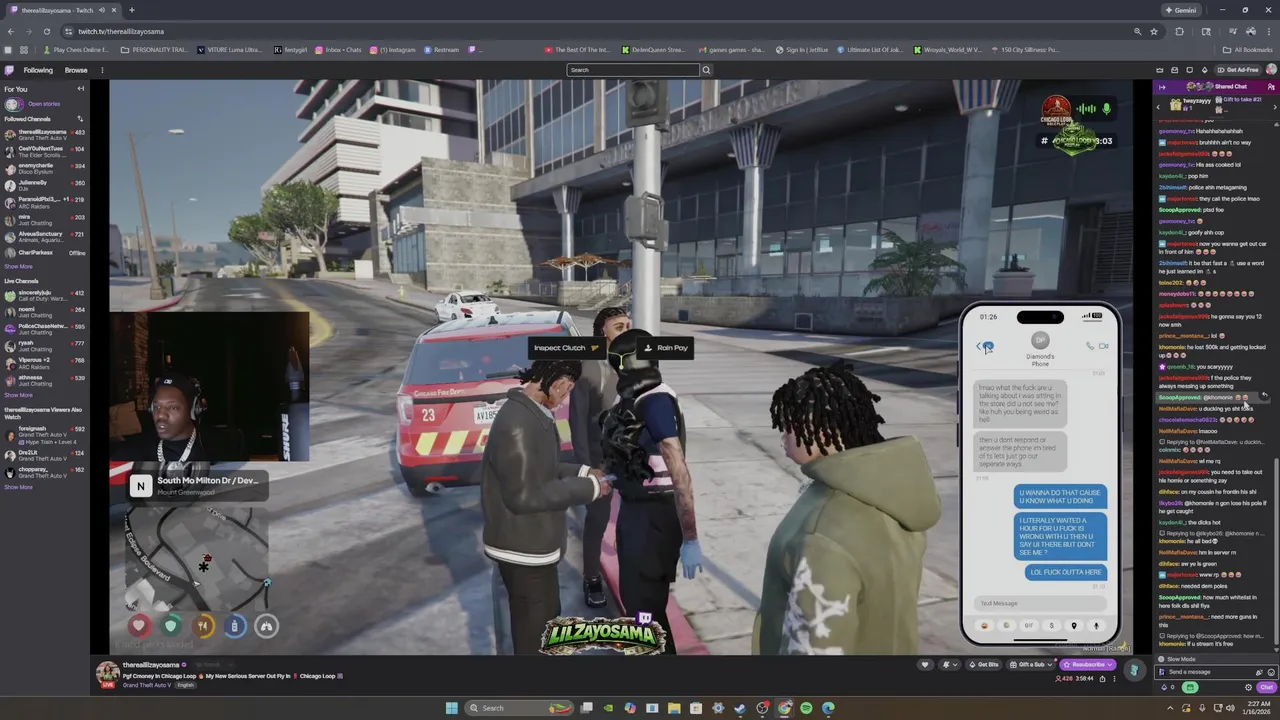This screenshot has width=1280, height=720.
Task: Collapse the For You sidebar
Action: [x=81, y=89]
